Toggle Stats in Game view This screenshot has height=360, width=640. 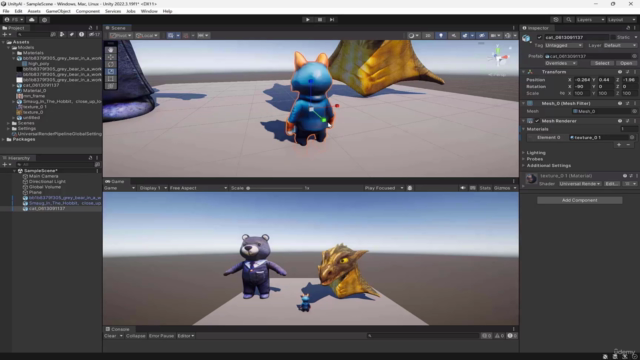[485, 188]
